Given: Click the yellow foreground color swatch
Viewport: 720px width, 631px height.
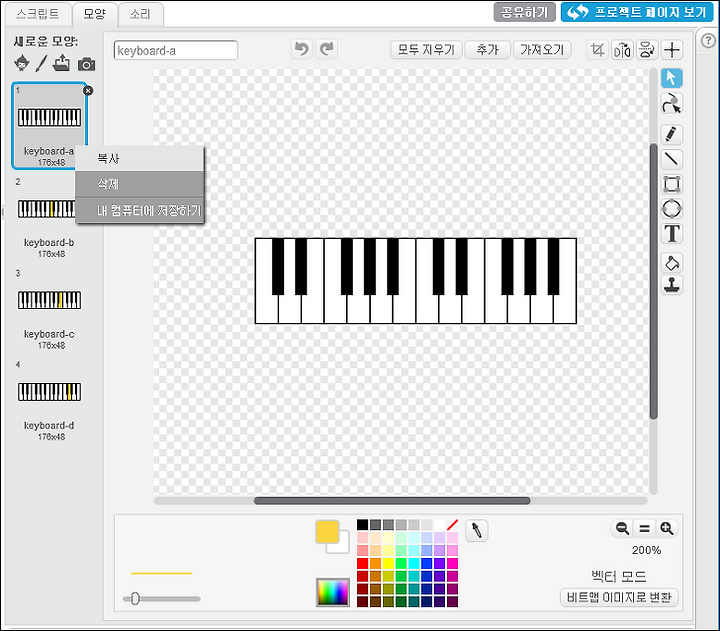Looking at the screenshot, I should click(327, 532).
